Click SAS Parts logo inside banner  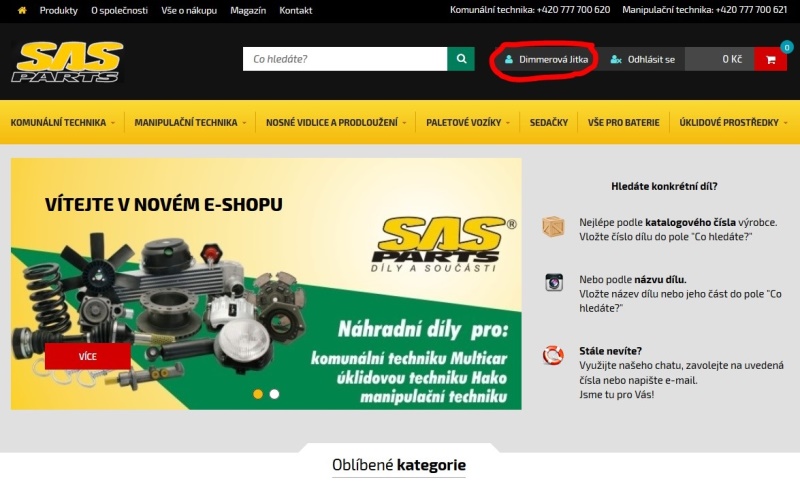pos(444,244)
